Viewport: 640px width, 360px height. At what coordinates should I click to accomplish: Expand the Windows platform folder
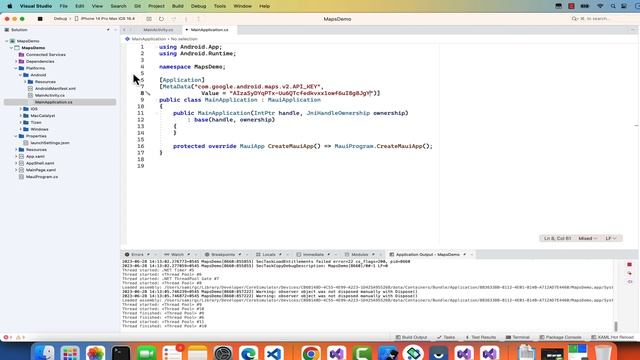point(20,129)
